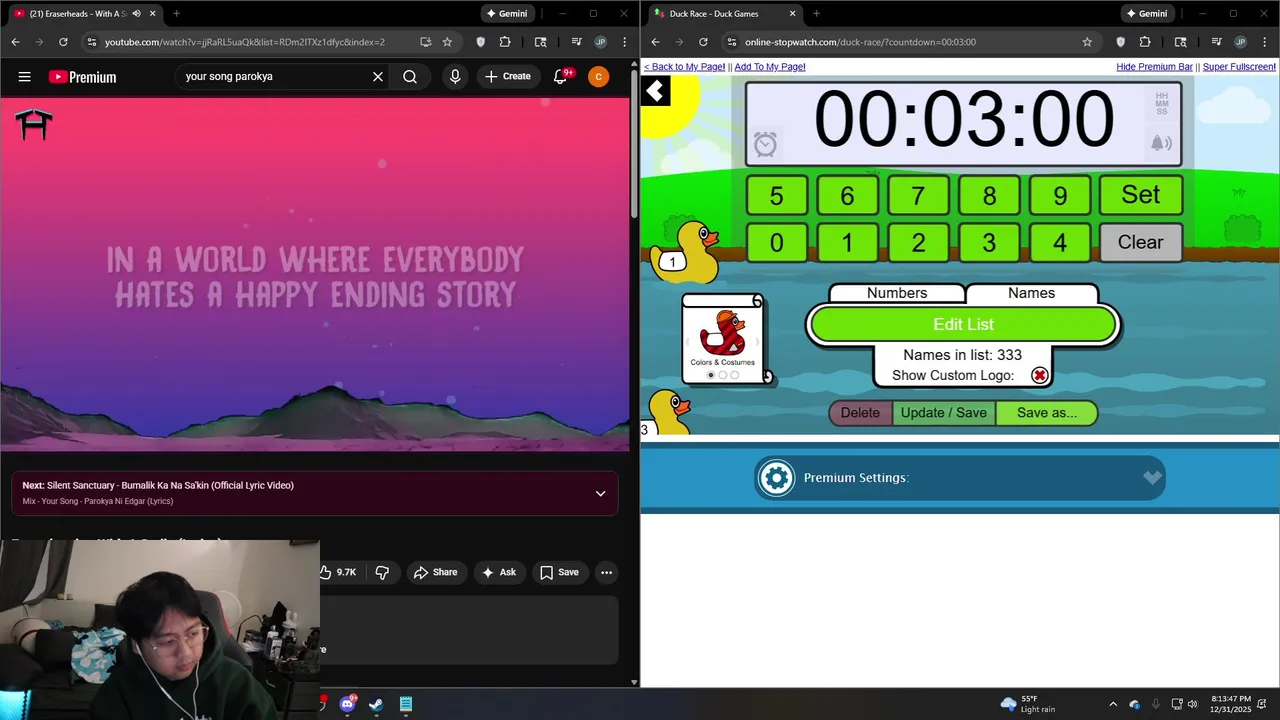
Task: Open Discord from the taskbar
Action: coord(347,704)
